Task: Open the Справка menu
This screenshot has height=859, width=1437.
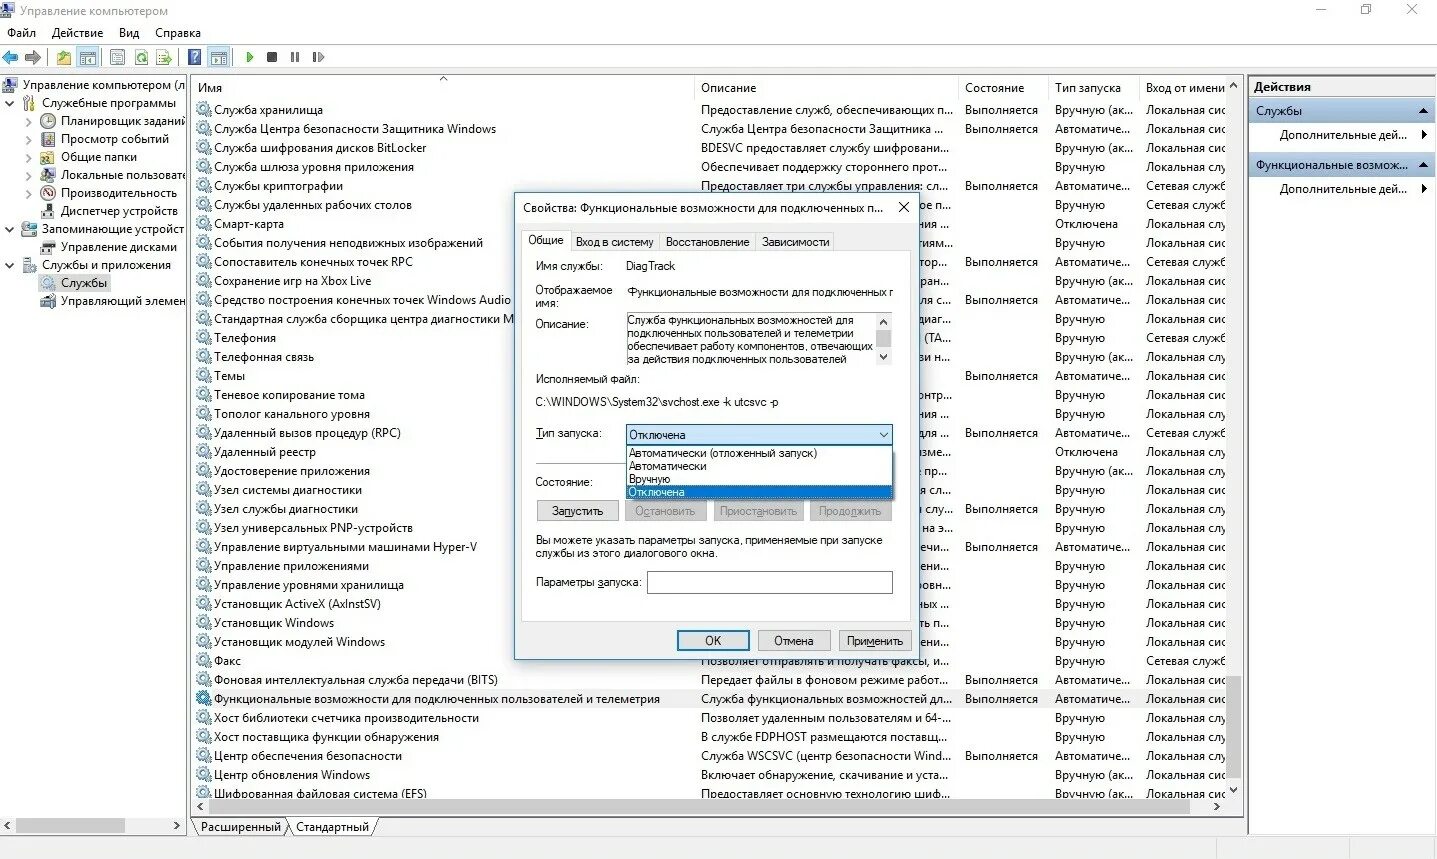Action: pyautogui.click(x=178, y=33)
